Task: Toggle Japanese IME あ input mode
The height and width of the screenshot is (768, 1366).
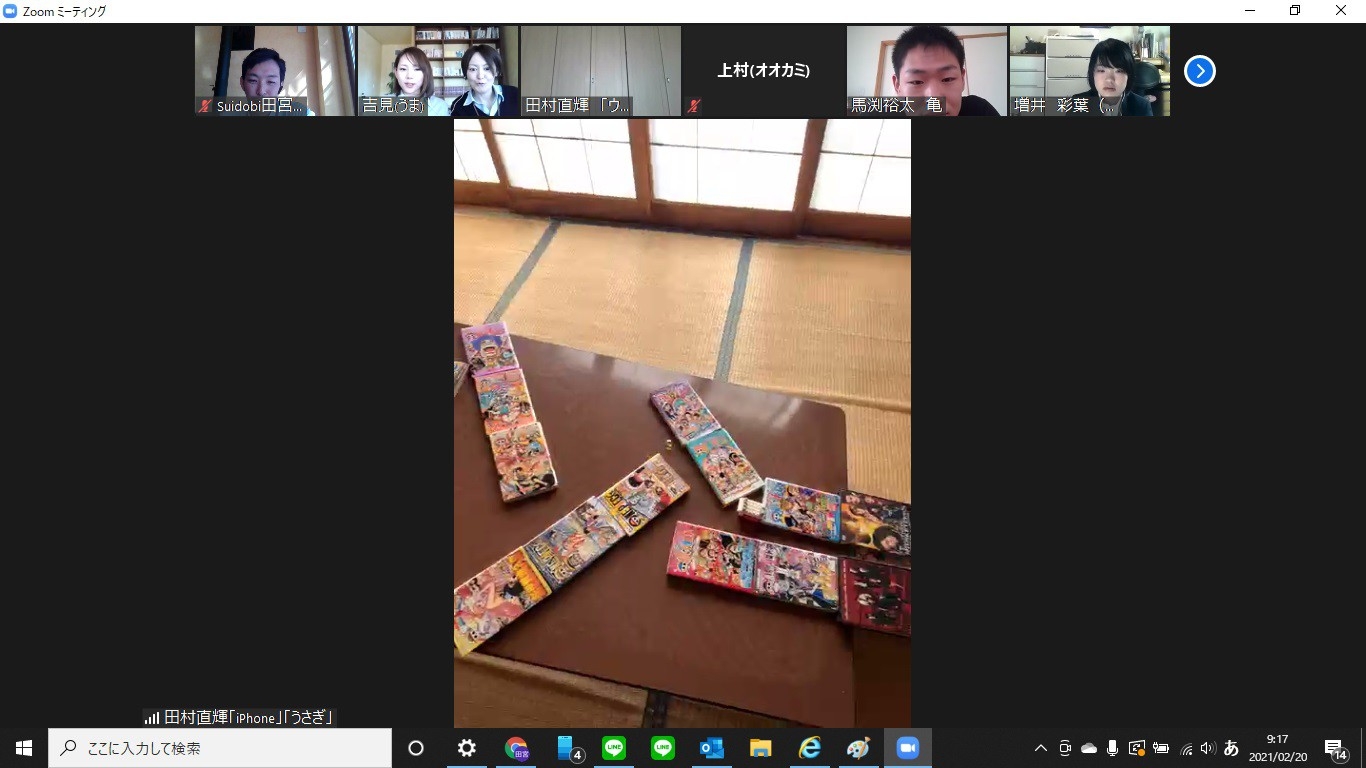Action: coord(1231,748)
